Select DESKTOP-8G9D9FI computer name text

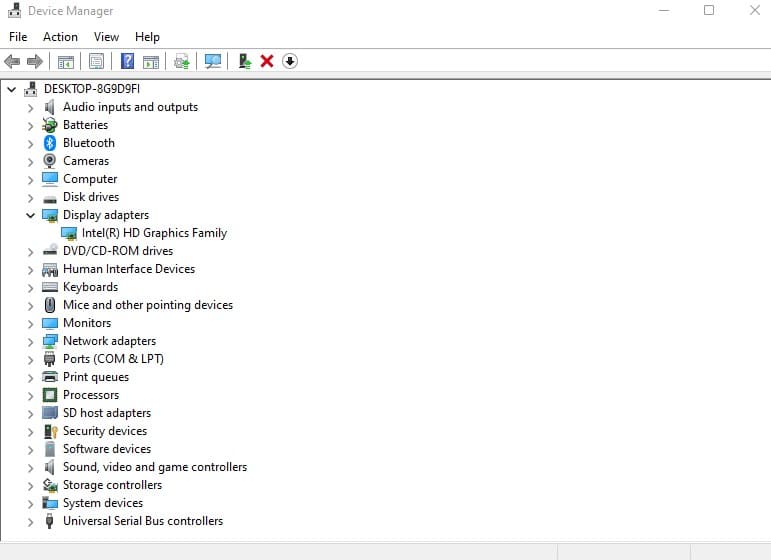pyautogui.click(x=92, y=89)
